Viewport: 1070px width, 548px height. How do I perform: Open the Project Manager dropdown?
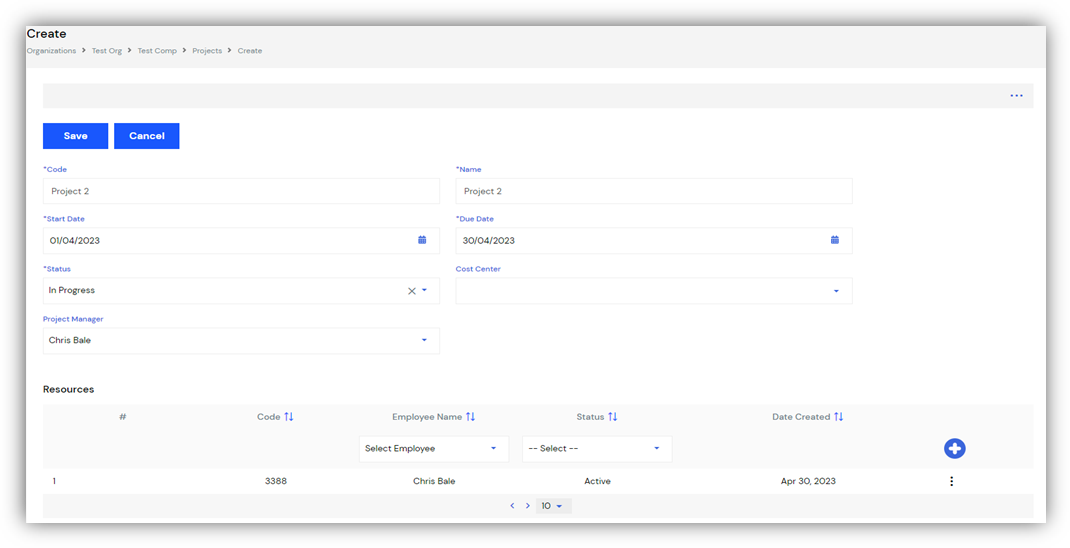point(241,341)
